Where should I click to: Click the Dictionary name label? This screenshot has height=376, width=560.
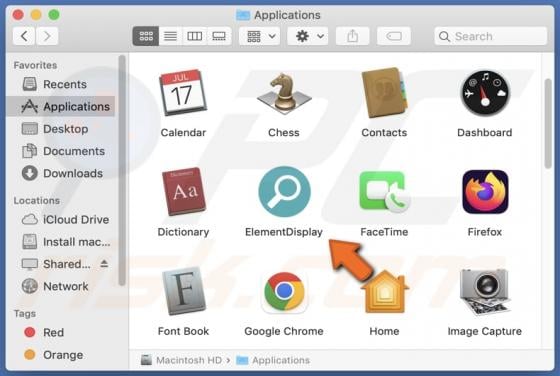pyautogui.click(x=183, y=232)
